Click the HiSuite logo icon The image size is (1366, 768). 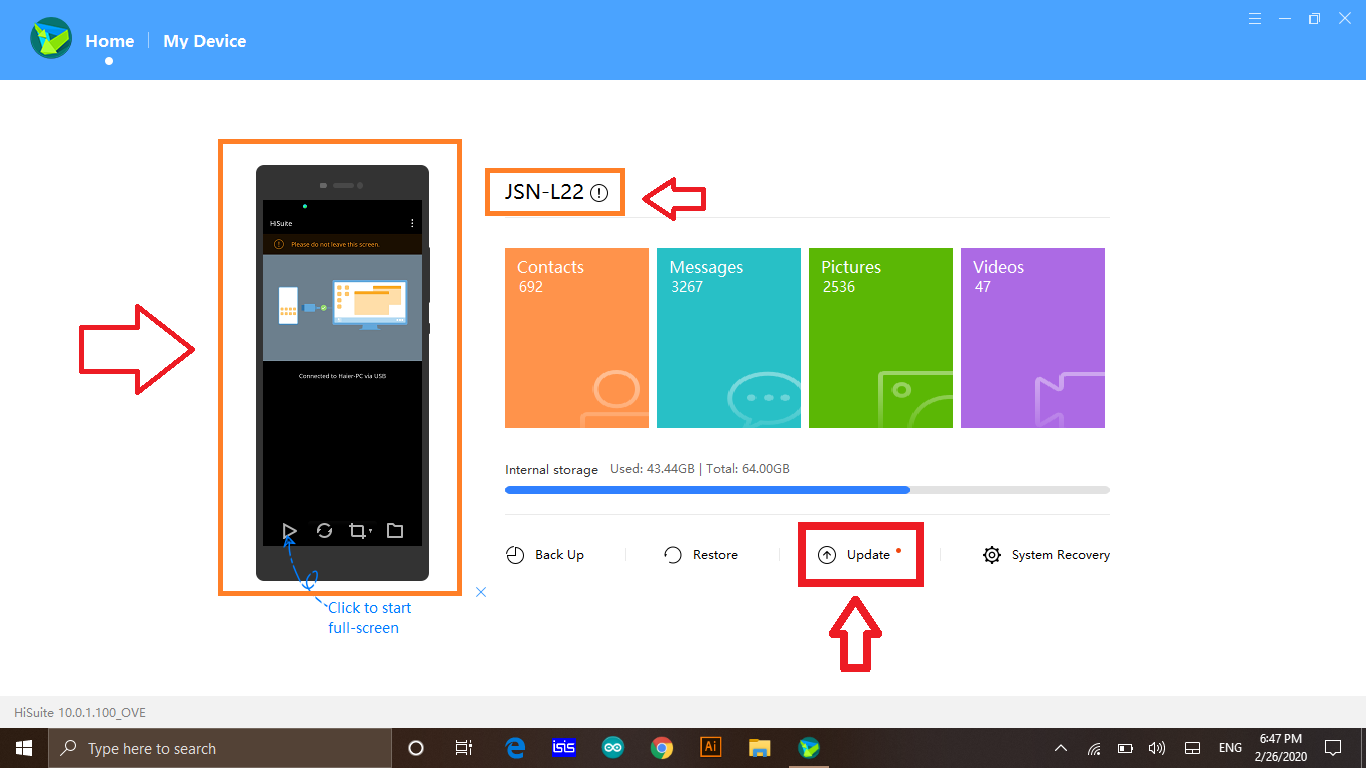50,40
